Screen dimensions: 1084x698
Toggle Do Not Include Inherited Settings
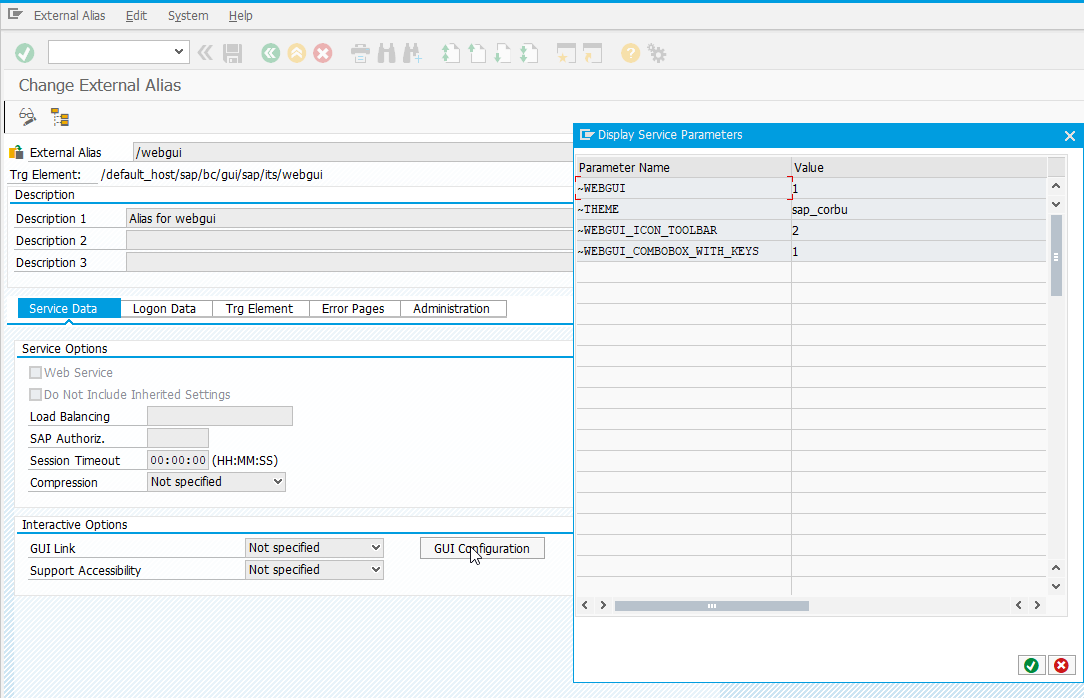click(x=35, y=394)
